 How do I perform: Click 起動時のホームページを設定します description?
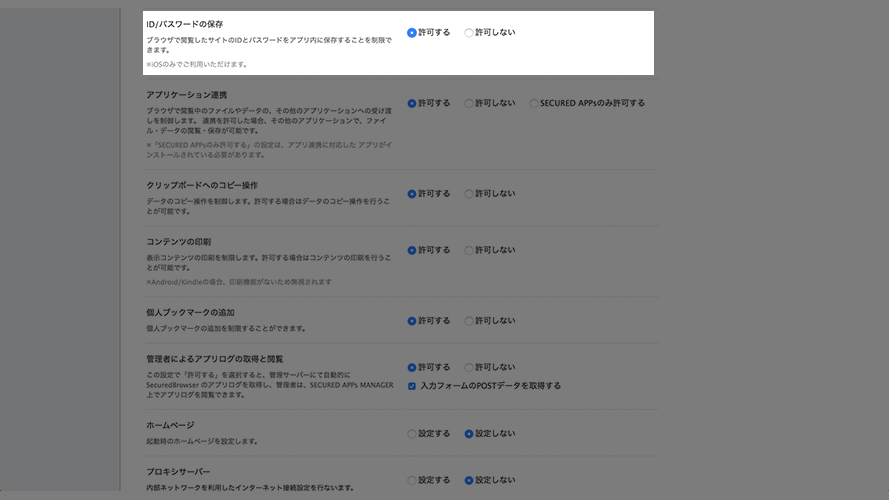(202, 442)
